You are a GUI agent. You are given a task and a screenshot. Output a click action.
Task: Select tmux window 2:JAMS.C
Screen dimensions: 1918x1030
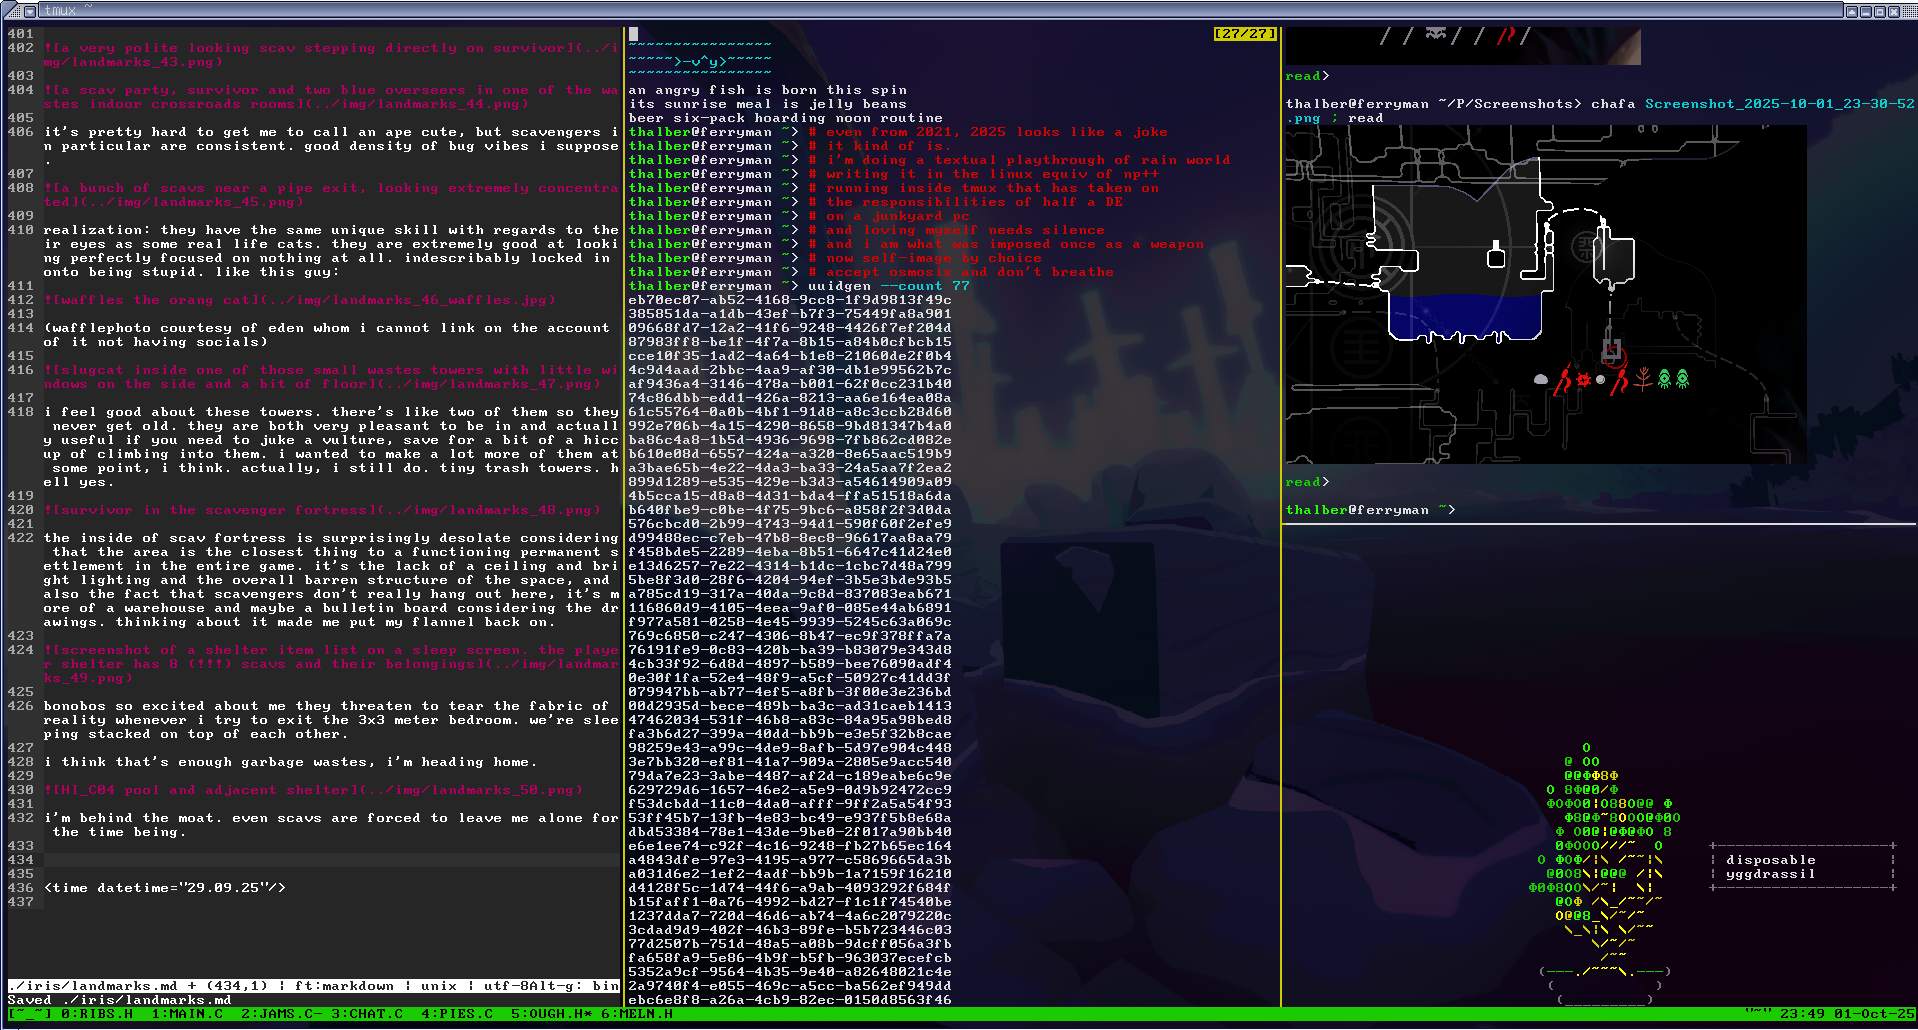281,1014
